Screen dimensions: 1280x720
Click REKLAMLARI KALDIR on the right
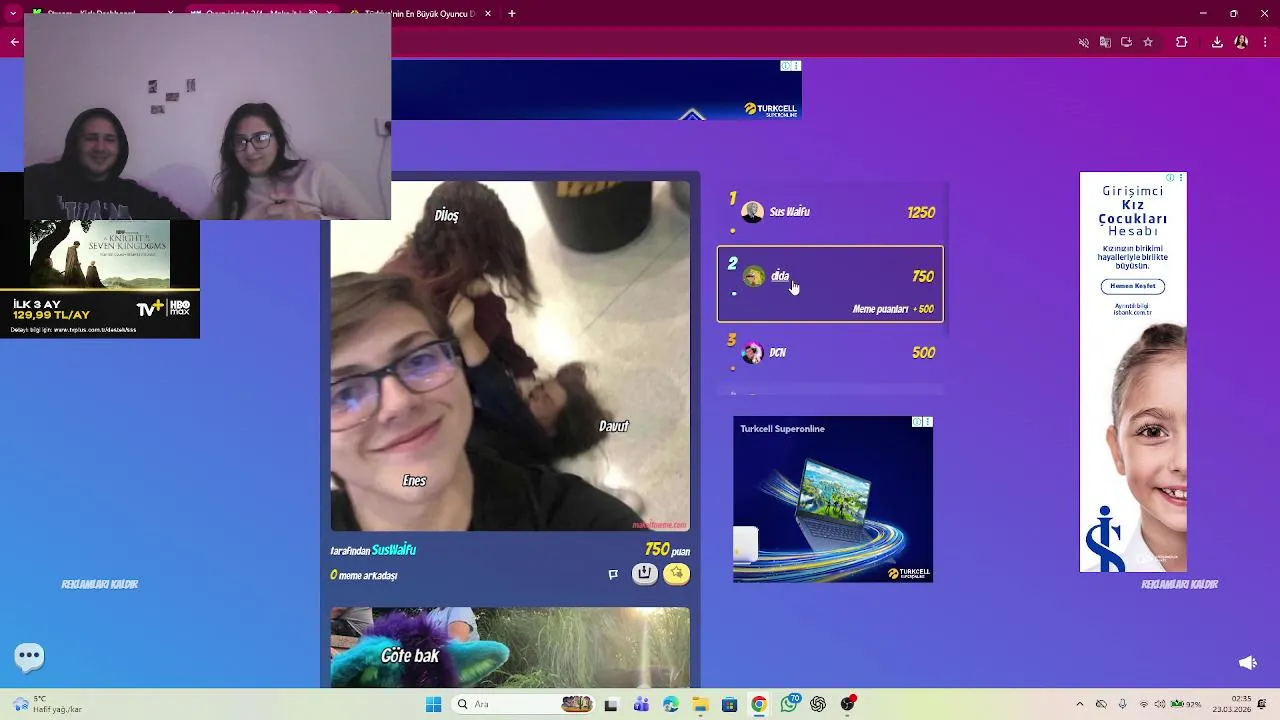pyautogui.click(x=1180, y=584)
